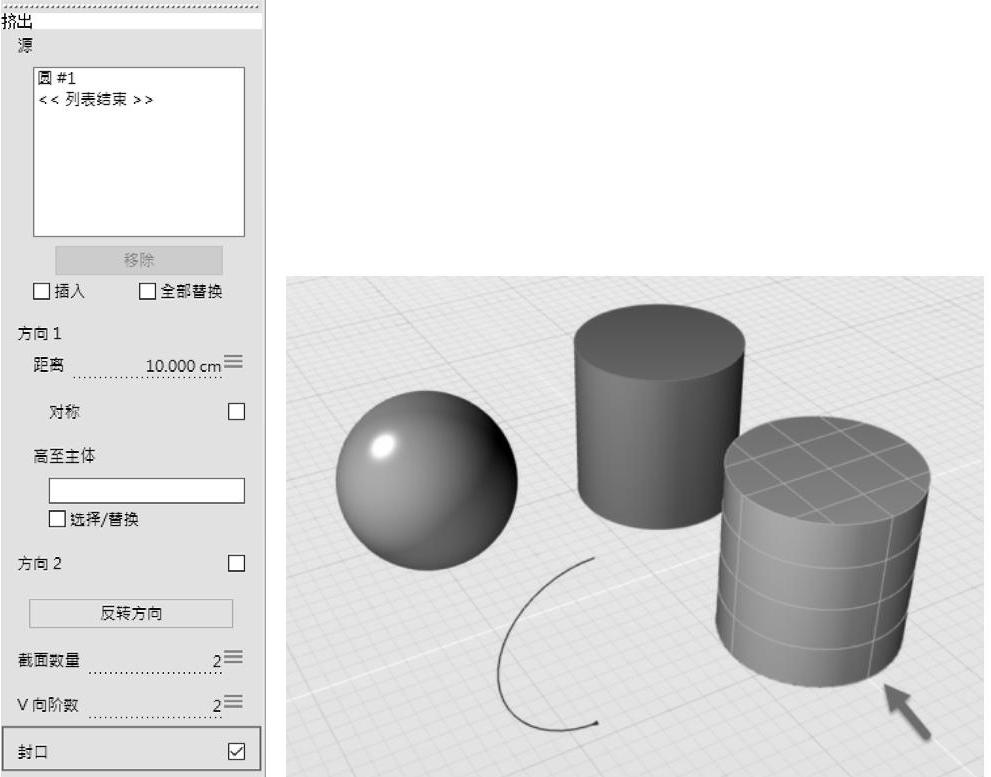The width and height of the screenshot is (991, 777).
Task: Select the 圆 #1 entry in source list
Action: [x=57, y=78]
